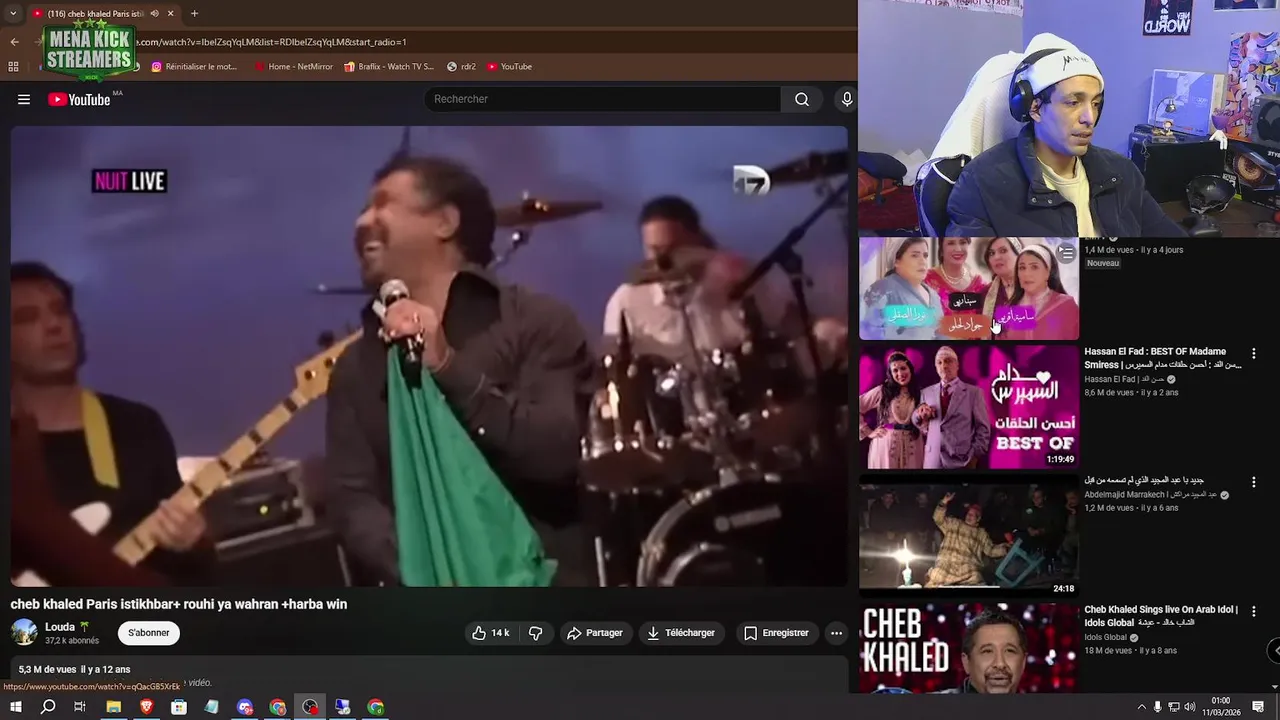Show hidden system tray icons

pos(1142,707)
